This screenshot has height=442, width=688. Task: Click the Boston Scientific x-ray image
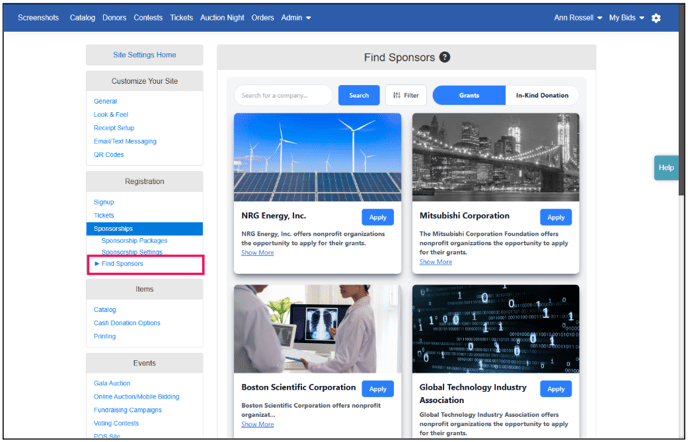tap(317, 329)
